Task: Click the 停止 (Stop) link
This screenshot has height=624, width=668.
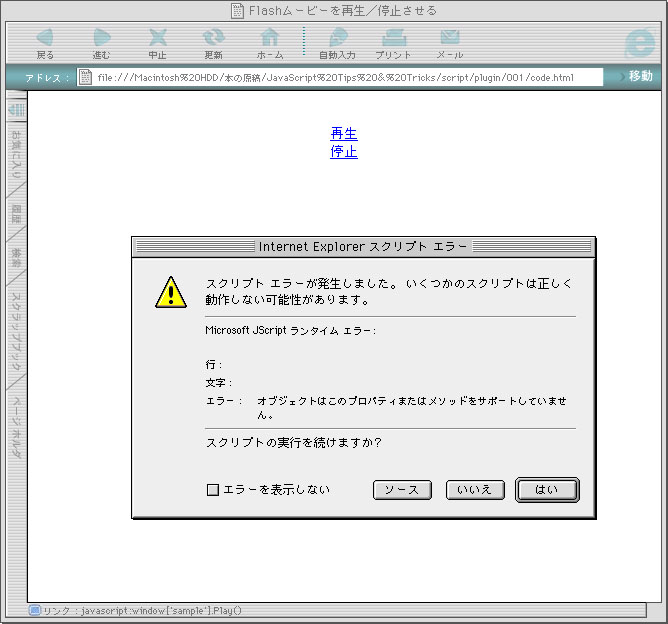Action: click(344, 151)
